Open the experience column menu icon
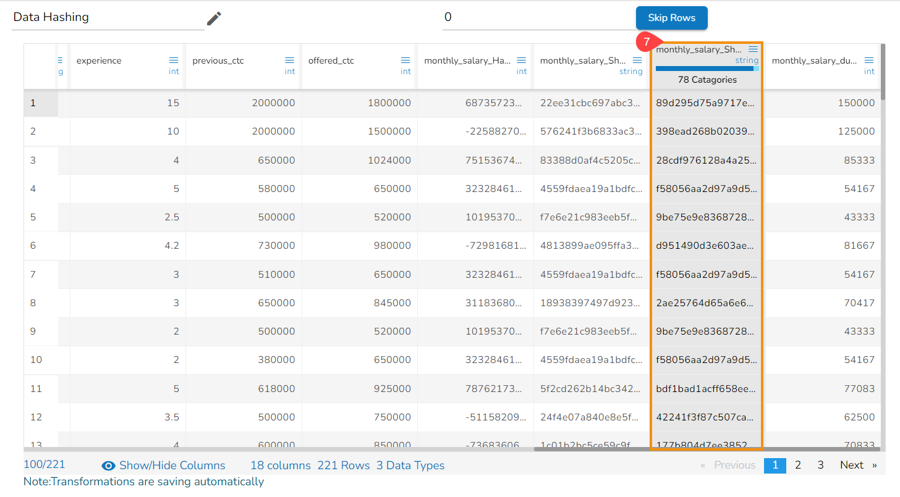The image size is (900, 497). (173, 61)
